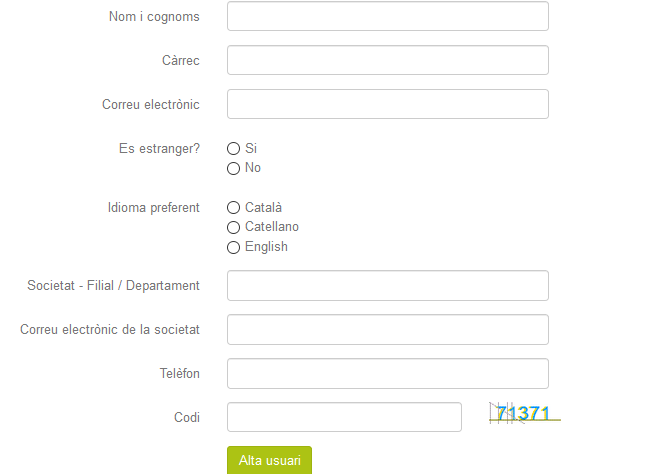This screenshot has height=474, width=645.
Task: Click the Nom i cognoms text field
Action: (x=387, y=16)
